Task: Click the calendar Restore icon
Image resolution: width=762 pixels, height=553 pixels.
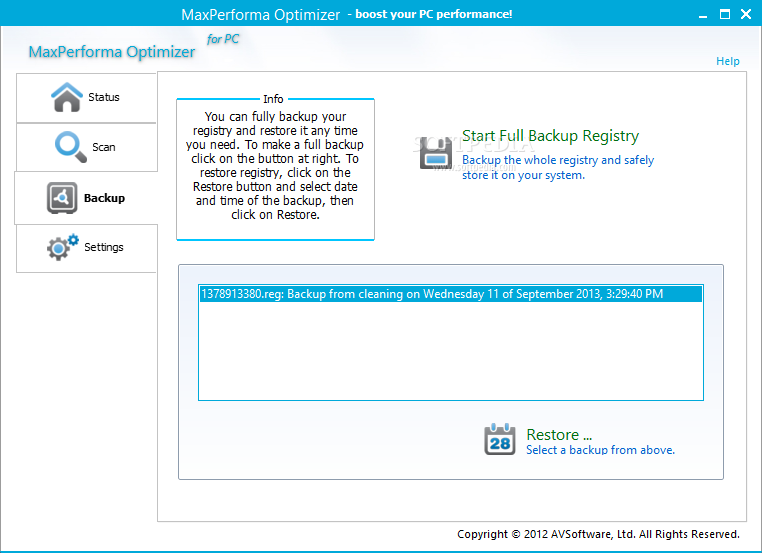Action: click(500, 439)
